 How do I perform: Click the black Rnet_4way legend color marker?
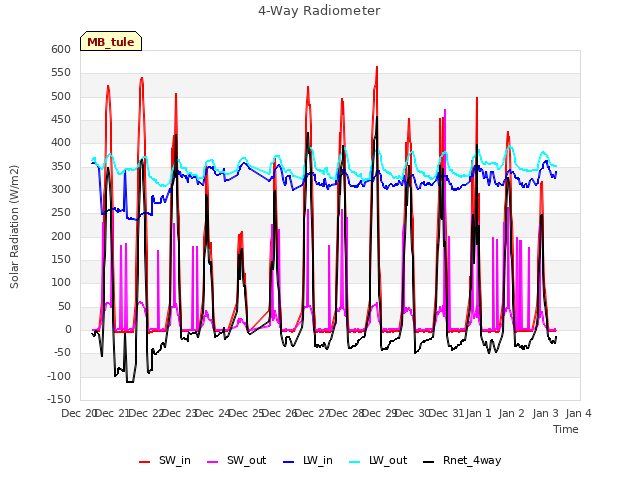click(429, 462)
